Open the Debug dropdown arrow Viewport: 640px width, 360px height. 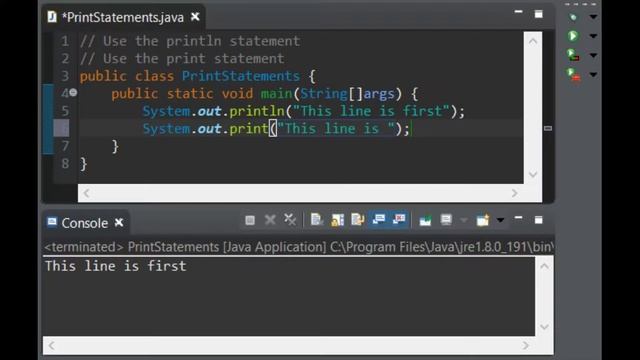[593, 17]
